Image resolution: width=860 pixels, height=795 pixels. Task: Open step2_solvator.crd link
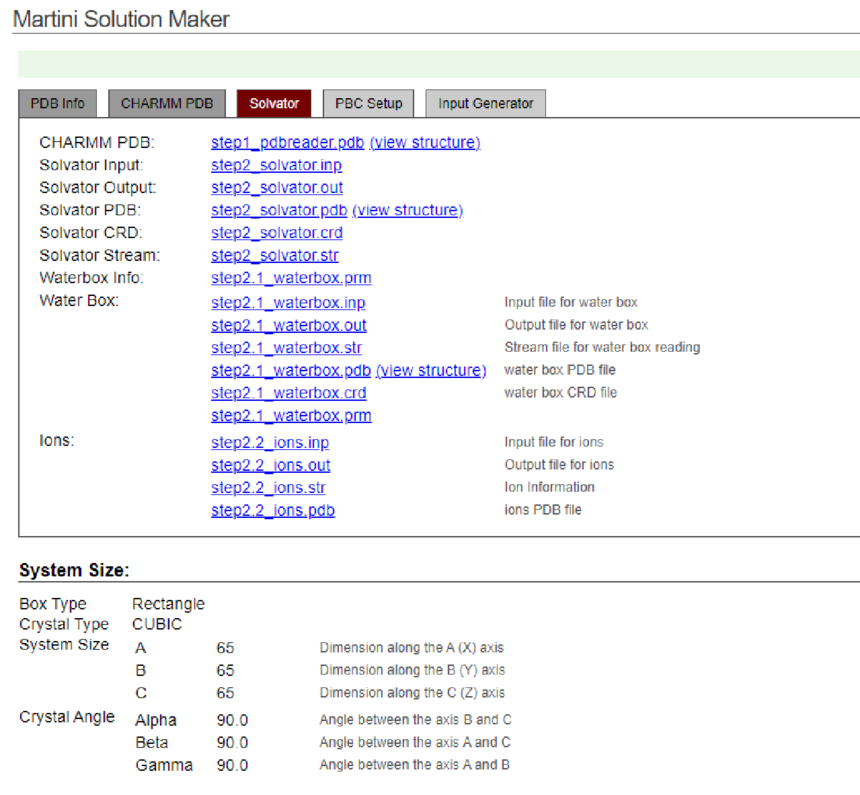pos(276,233)
